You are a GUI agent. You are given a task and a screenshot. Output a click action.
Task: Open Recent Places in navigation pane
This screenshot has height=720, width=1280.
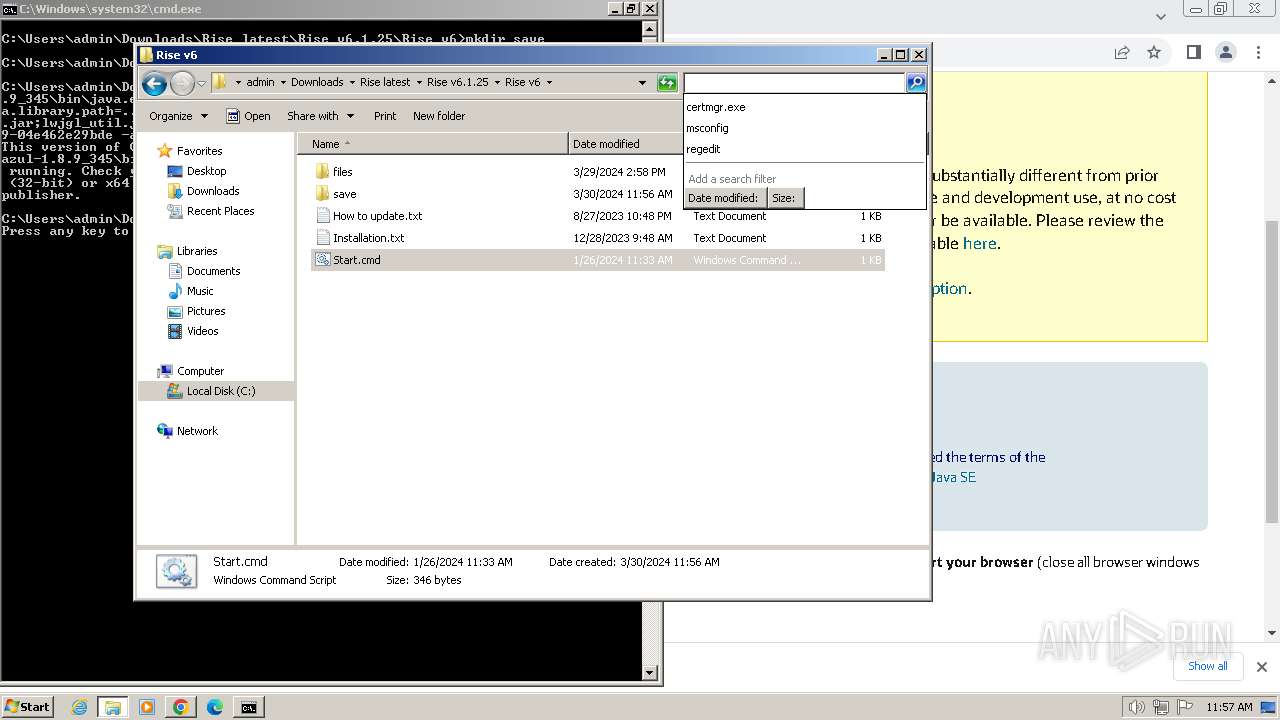(220, 211)
